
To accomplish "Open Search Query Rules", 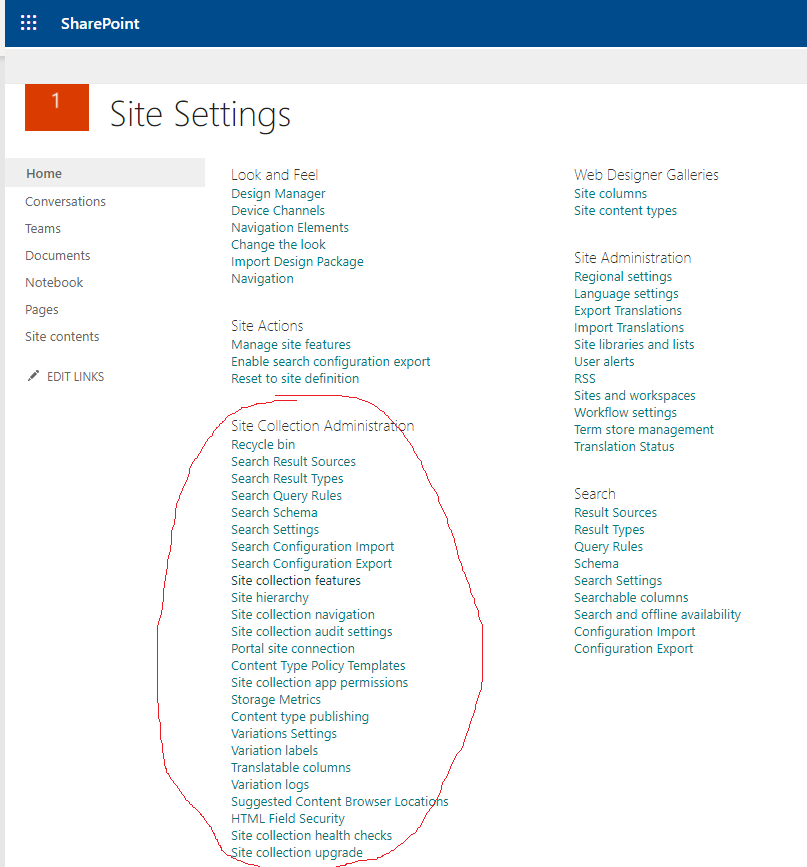I will point(287,495).
